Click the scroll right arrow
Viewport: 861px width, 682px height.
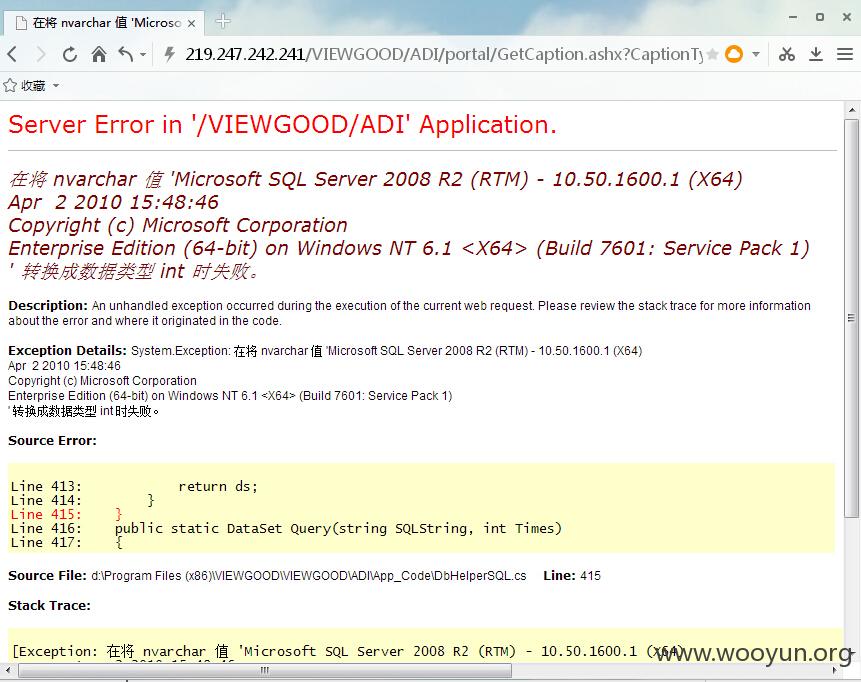(x=835, y=670)
